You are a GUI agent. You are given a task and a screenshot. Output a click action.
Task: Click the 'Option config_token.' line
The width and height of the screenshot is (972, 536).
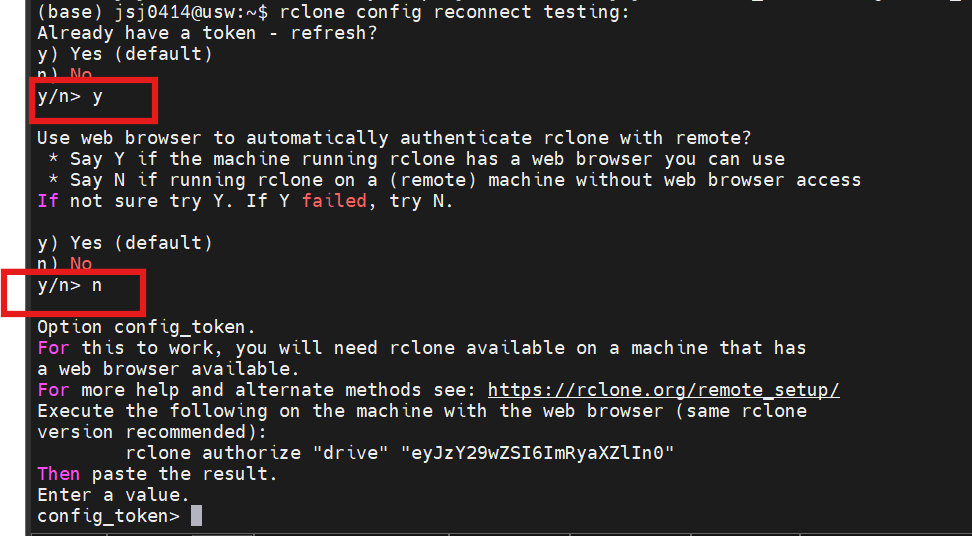tap(146, 327)
